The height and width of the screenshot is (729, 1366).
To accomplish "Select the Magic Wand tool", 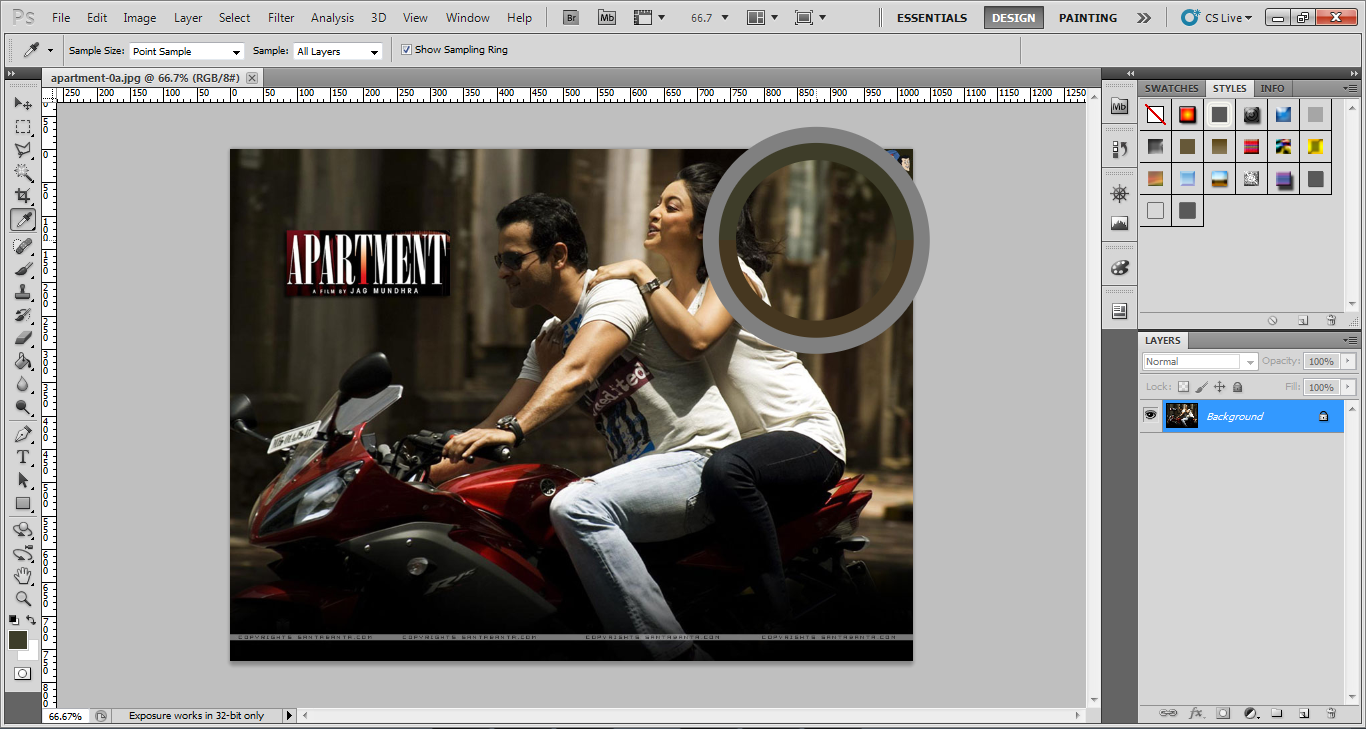I will click(22, 173).
